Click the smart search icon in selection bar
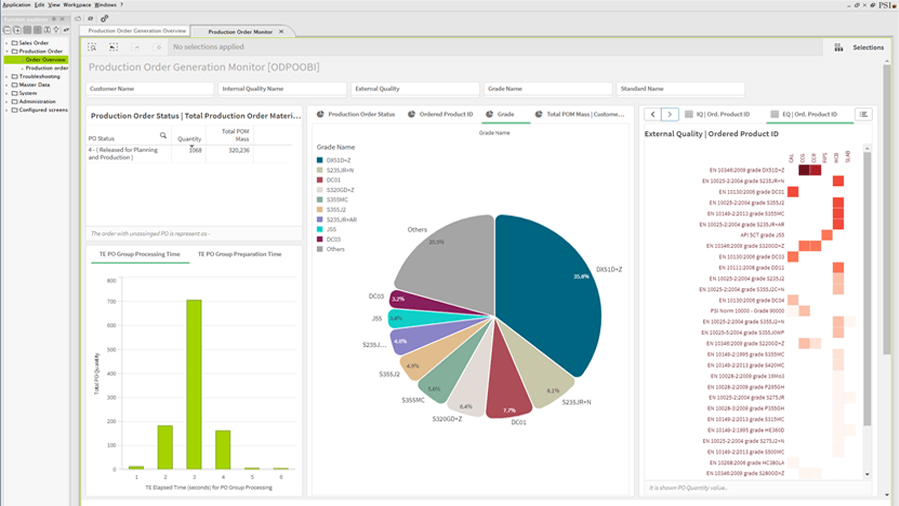 (x=92, y=47)
